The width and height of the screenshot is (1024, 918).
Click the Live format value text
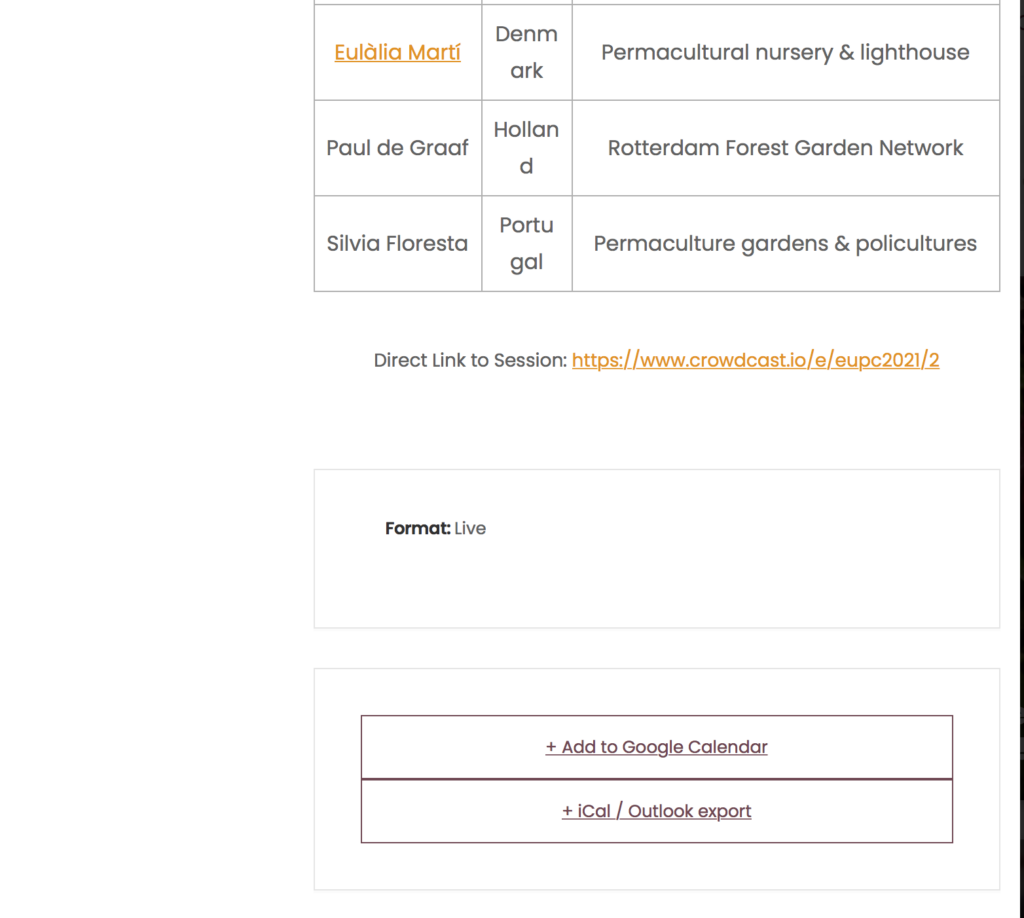tap(470, 528)
